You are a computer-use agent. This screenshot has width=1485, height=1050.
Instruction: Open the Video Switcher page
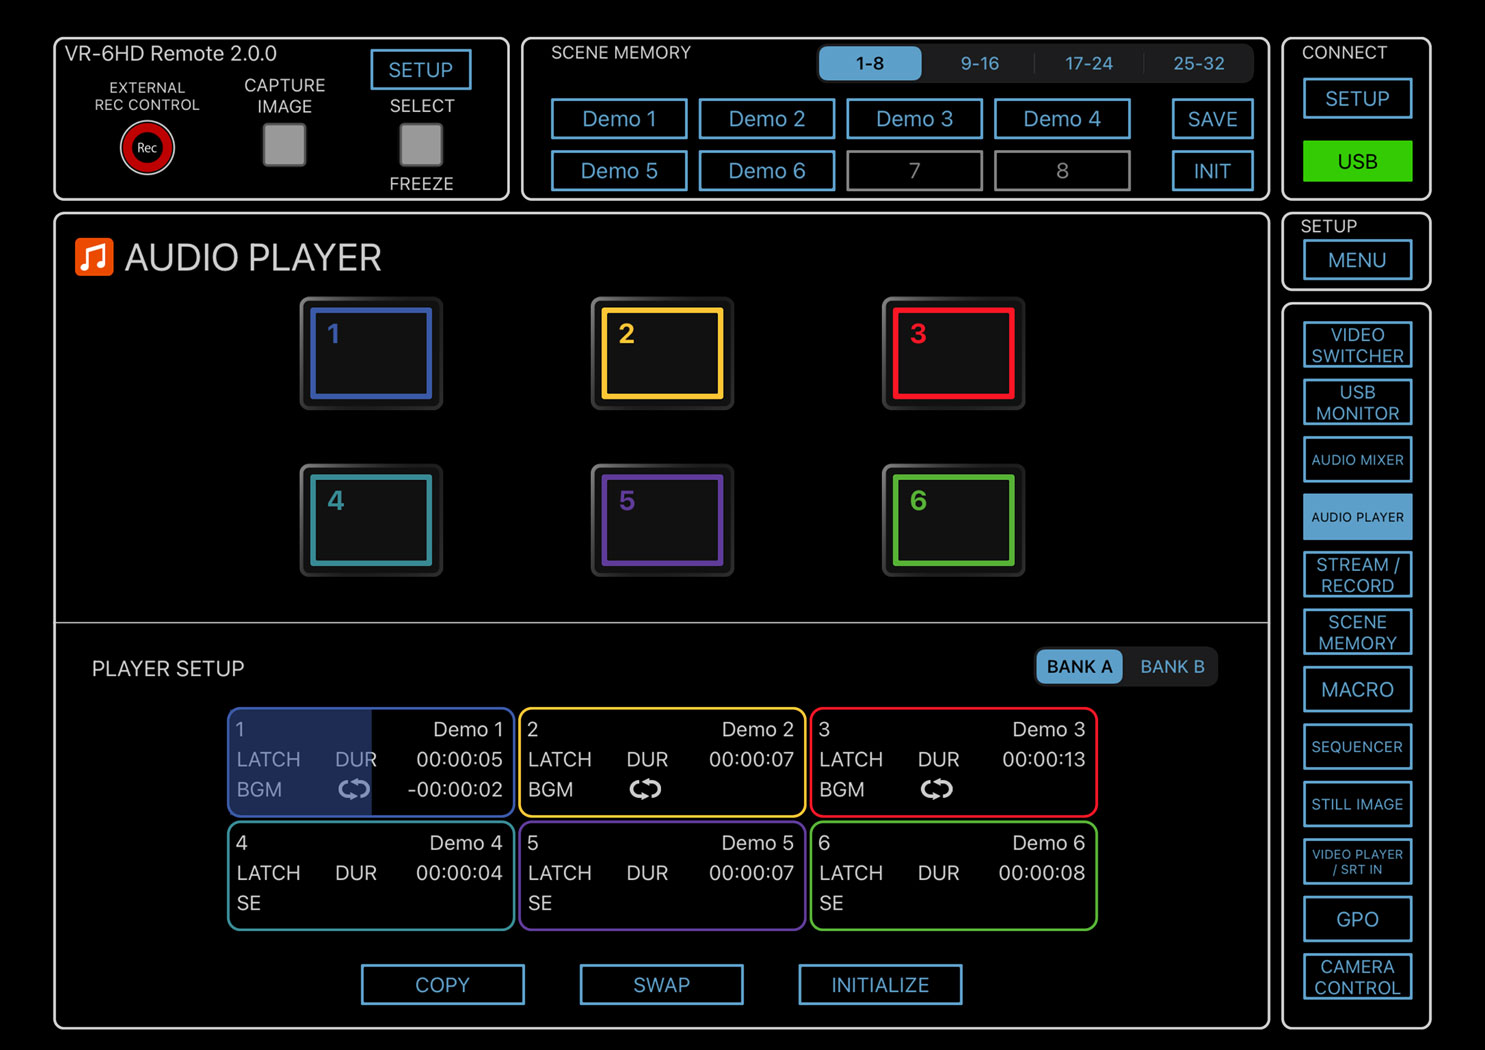tap(1357, 345)
